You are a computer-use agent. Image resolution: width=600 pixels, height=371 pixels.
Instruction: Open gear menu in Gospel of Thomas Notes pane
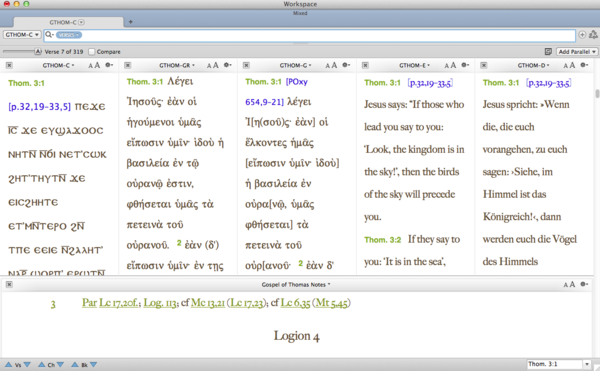(584, 284)
